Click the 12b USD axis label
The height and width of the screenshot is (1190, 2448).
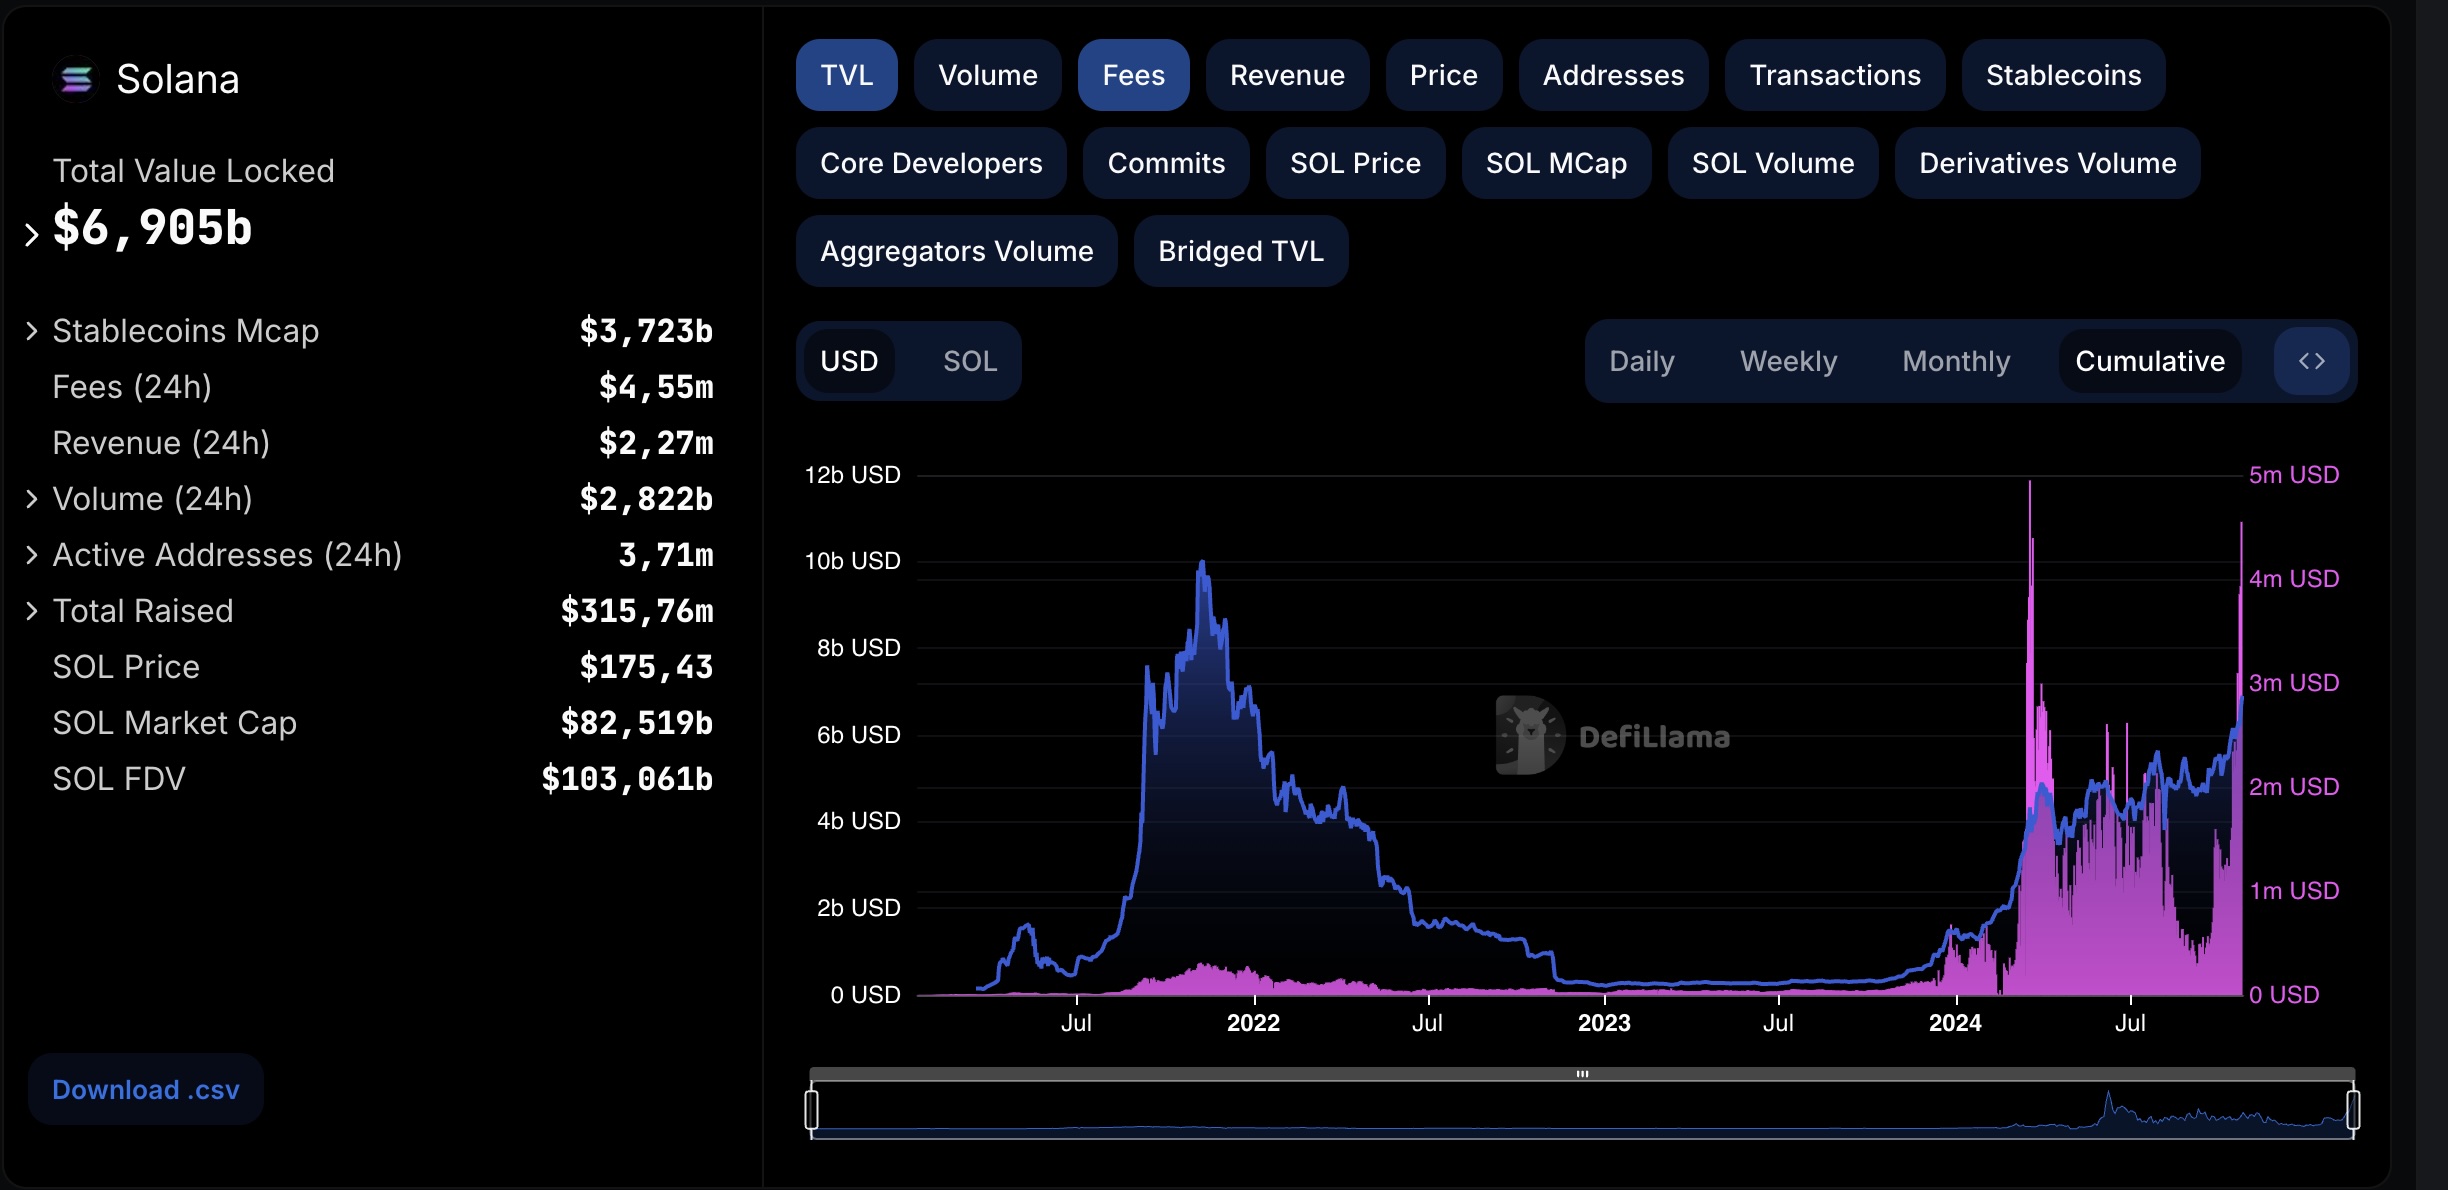click(853, 475)
